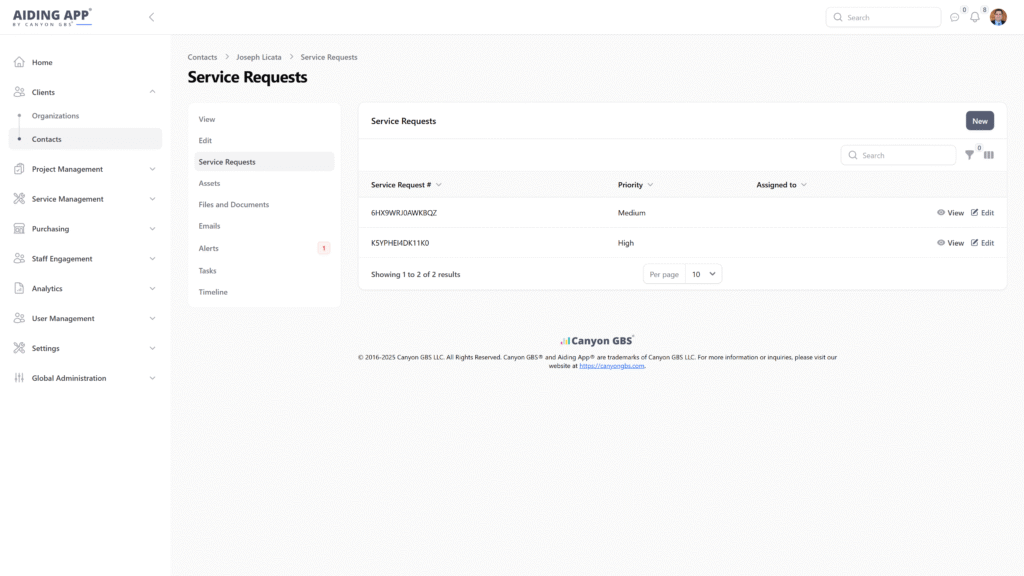The height and width of the screenshot is (576, 1024).
Task: Edit service request 6HX9WRJ0AWK8QZ
Action: click(x=982, y=213)
